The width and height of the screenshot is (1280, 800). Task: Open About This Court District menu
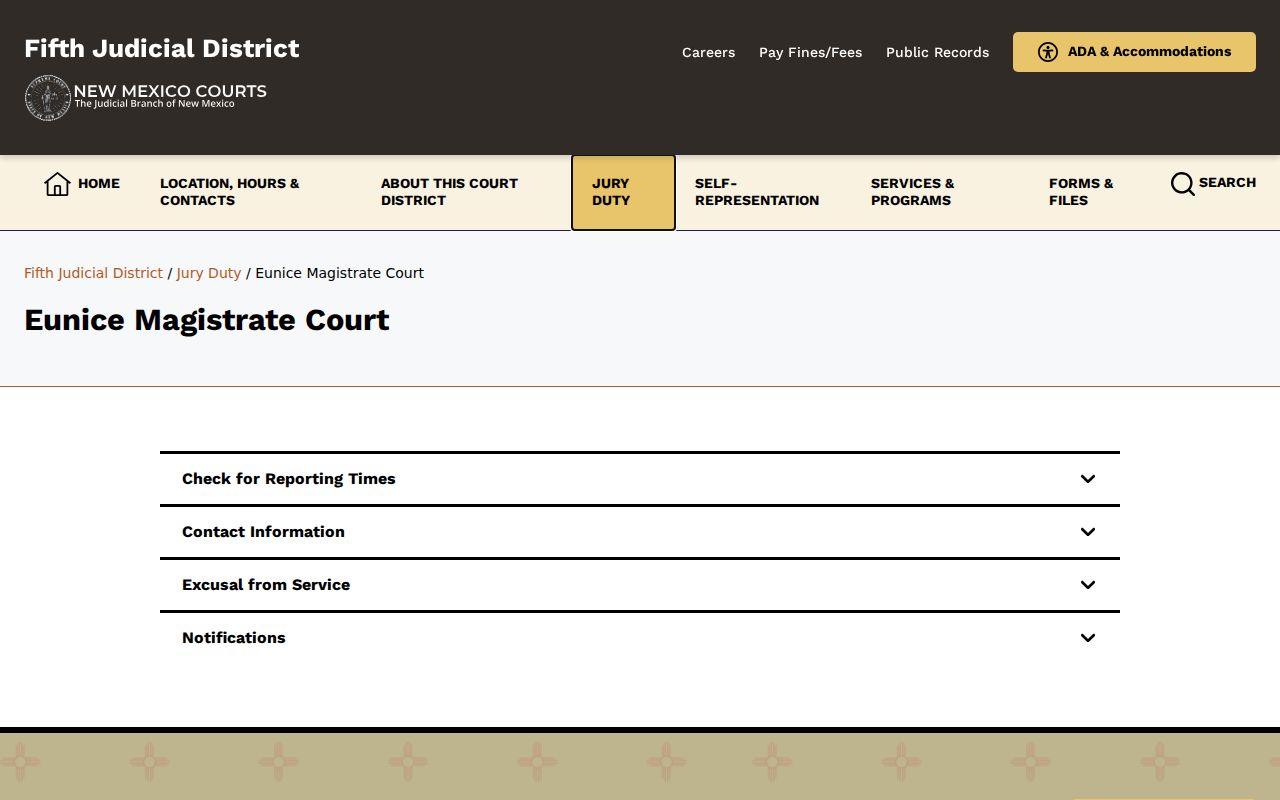pos(449,192)
